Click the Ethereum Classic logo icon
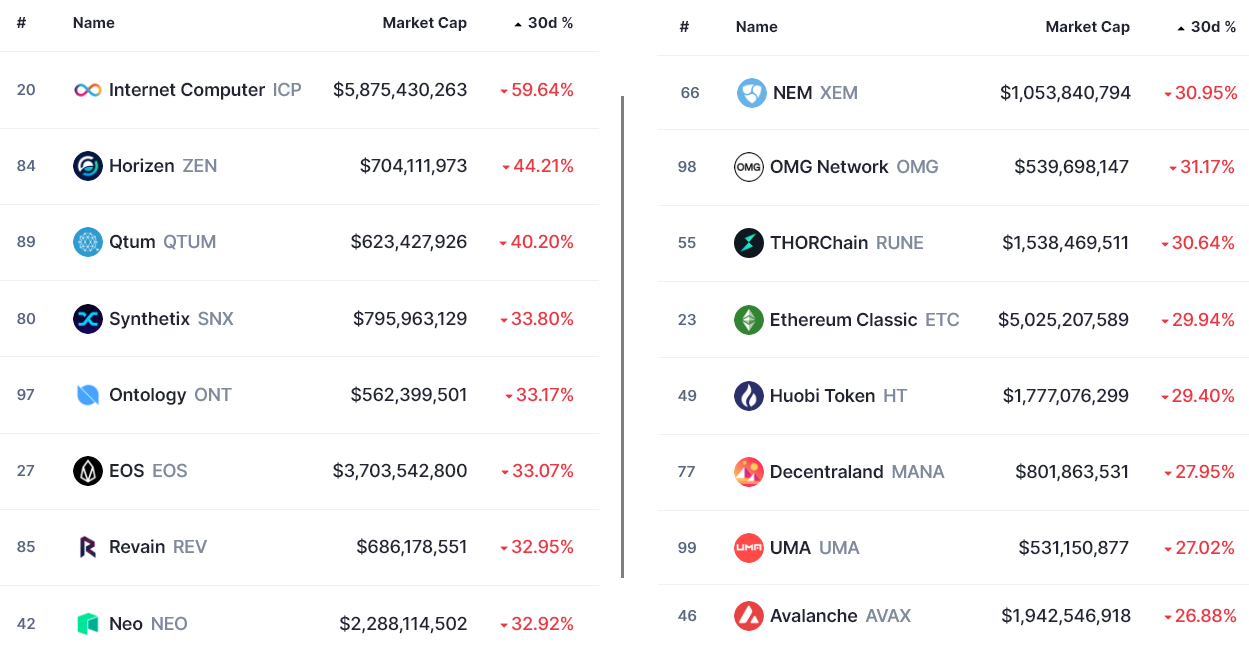 [749, 320]
